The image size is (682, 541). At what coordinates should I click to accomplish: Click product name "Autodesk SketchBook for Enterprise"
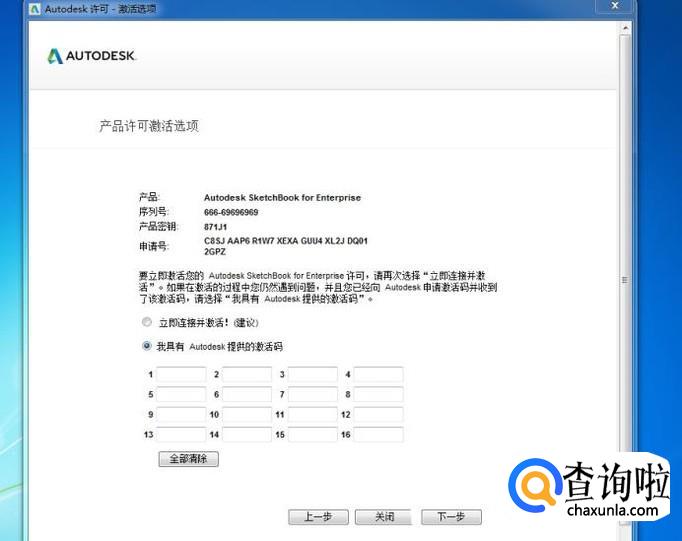pos(282,197)
